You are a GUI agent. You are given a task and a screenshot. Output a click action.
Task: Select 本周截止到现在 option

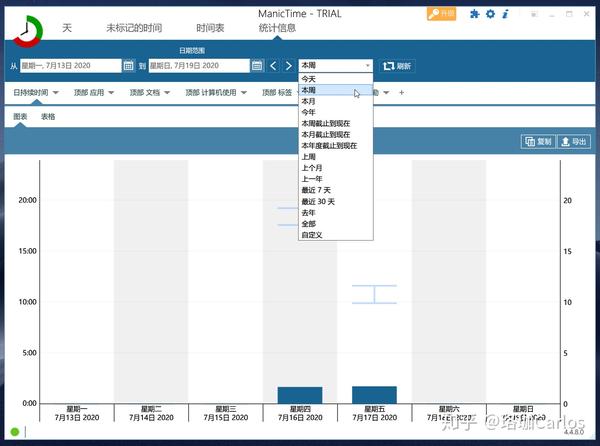point(336,124)
